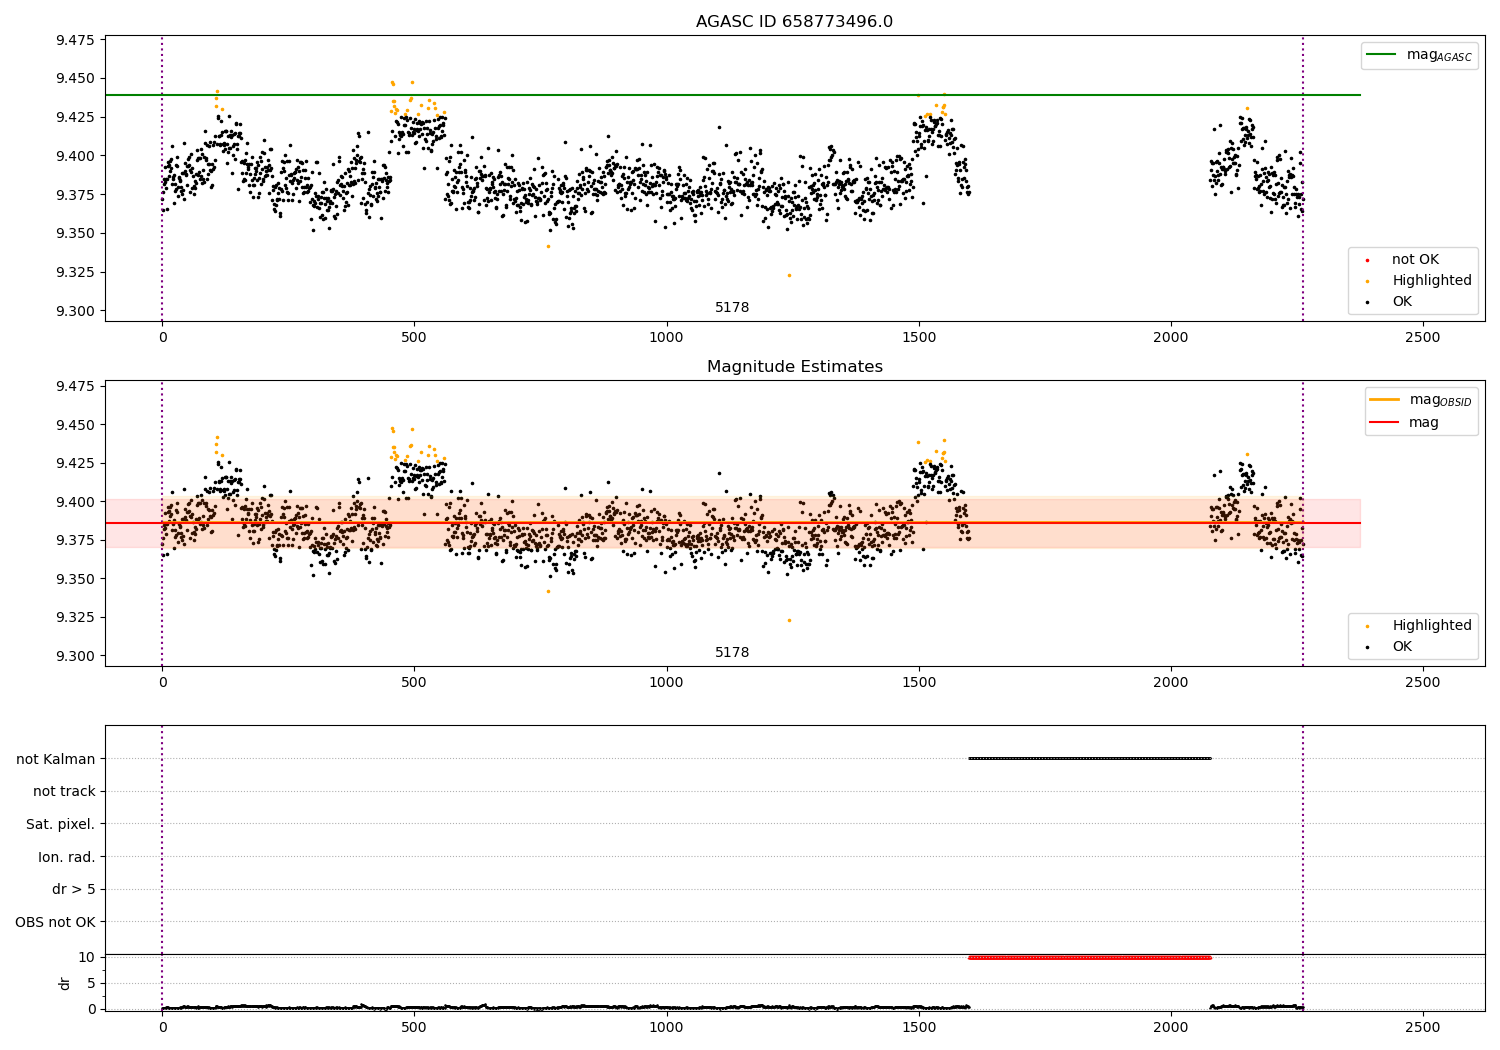This screenshot has width=1500, height=1050.
Task: Click the '1000' x-tick under AGASC plot
Action: click(667, 338)
